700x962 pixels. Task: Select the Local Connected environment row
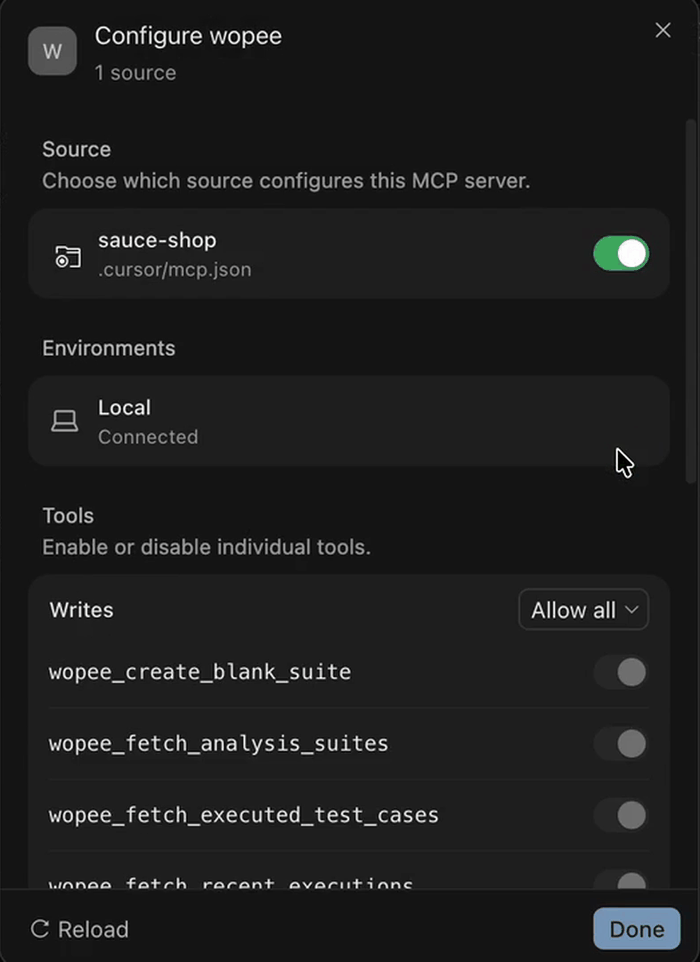(348, 421)
